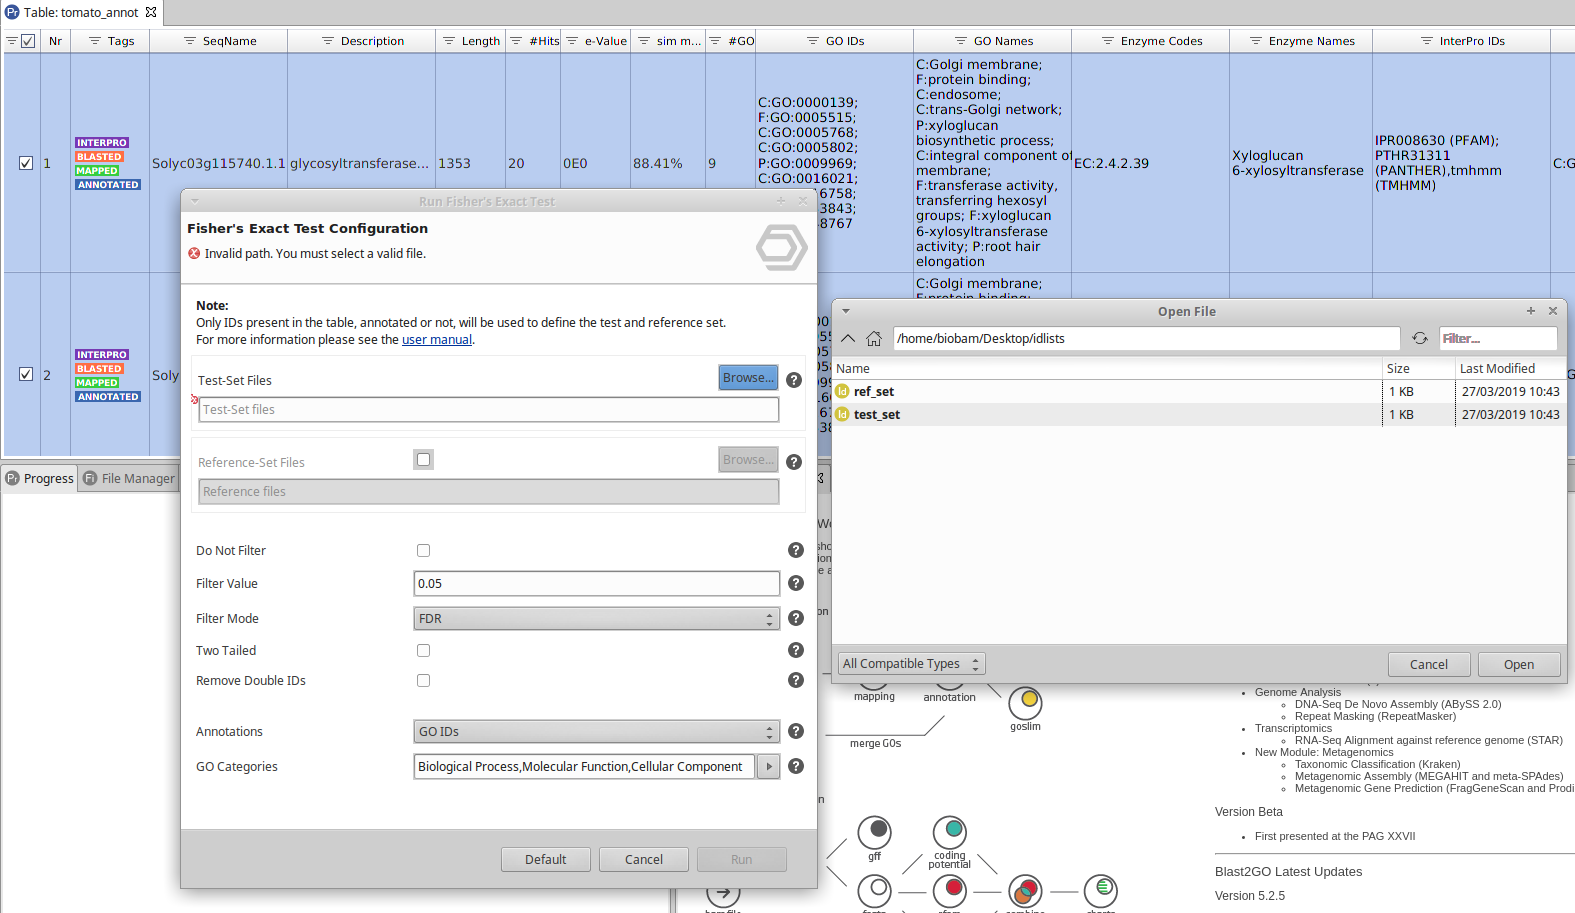Click the Filter Value input field
The width and height of the screenshot is (1575, 913).
click(x=596, y=584)
